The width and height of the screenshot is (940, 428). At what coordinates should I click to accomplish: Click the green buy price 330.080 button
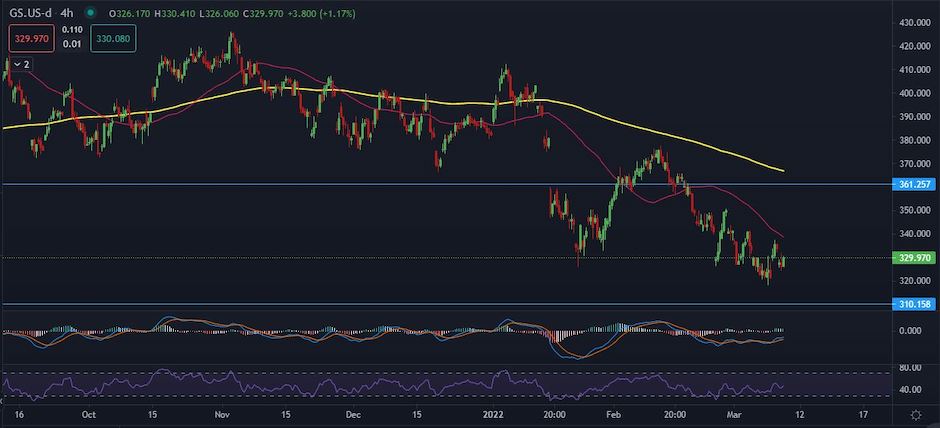pyautogui.click(x=112, y=39)
